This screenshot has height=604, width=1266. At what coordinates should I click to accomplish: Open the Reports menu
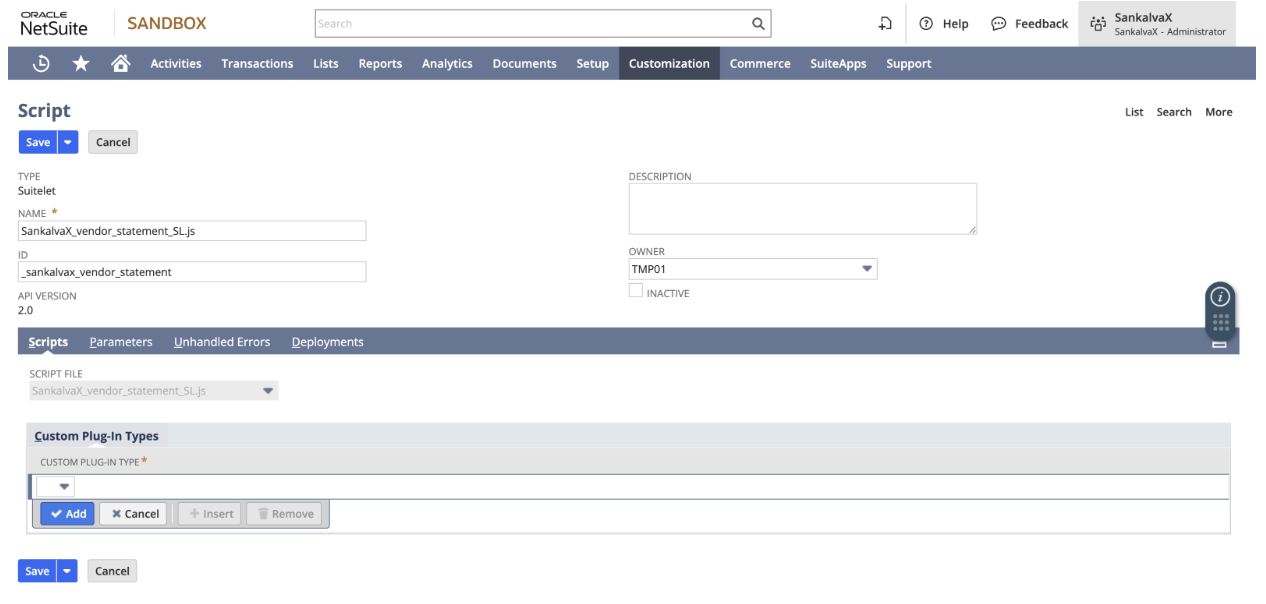380,64
